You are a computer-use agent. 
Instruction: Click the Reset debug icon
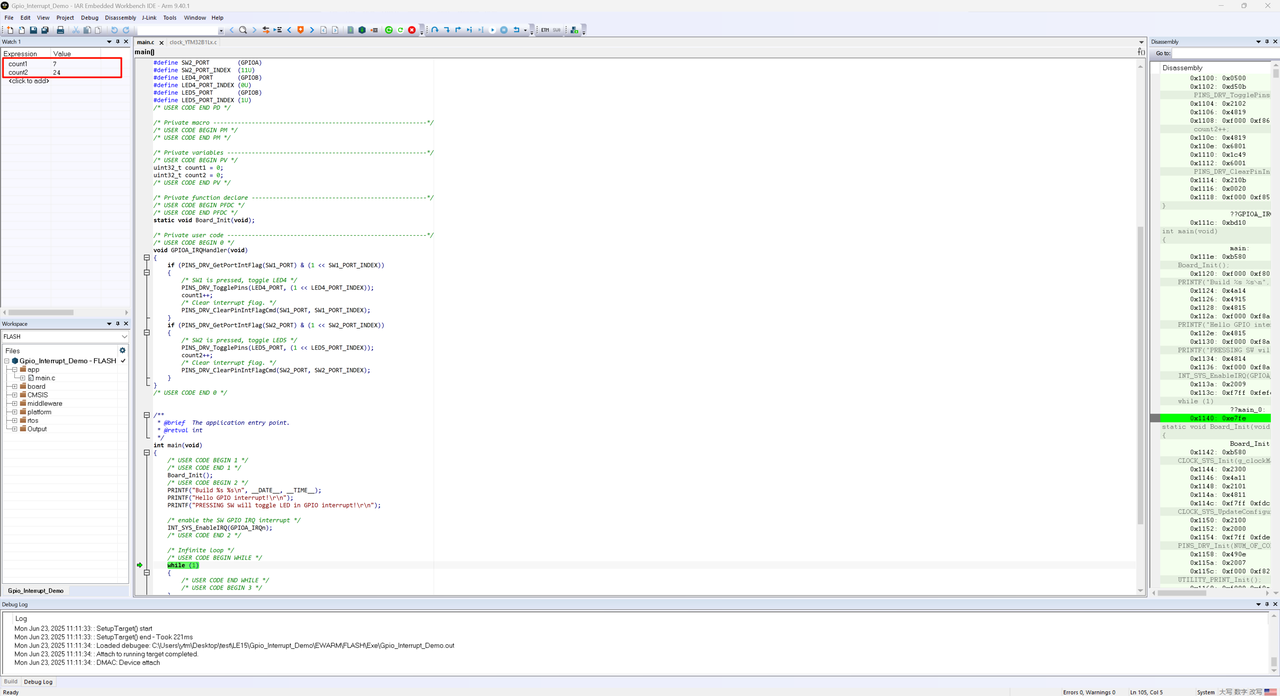point(516,30)
